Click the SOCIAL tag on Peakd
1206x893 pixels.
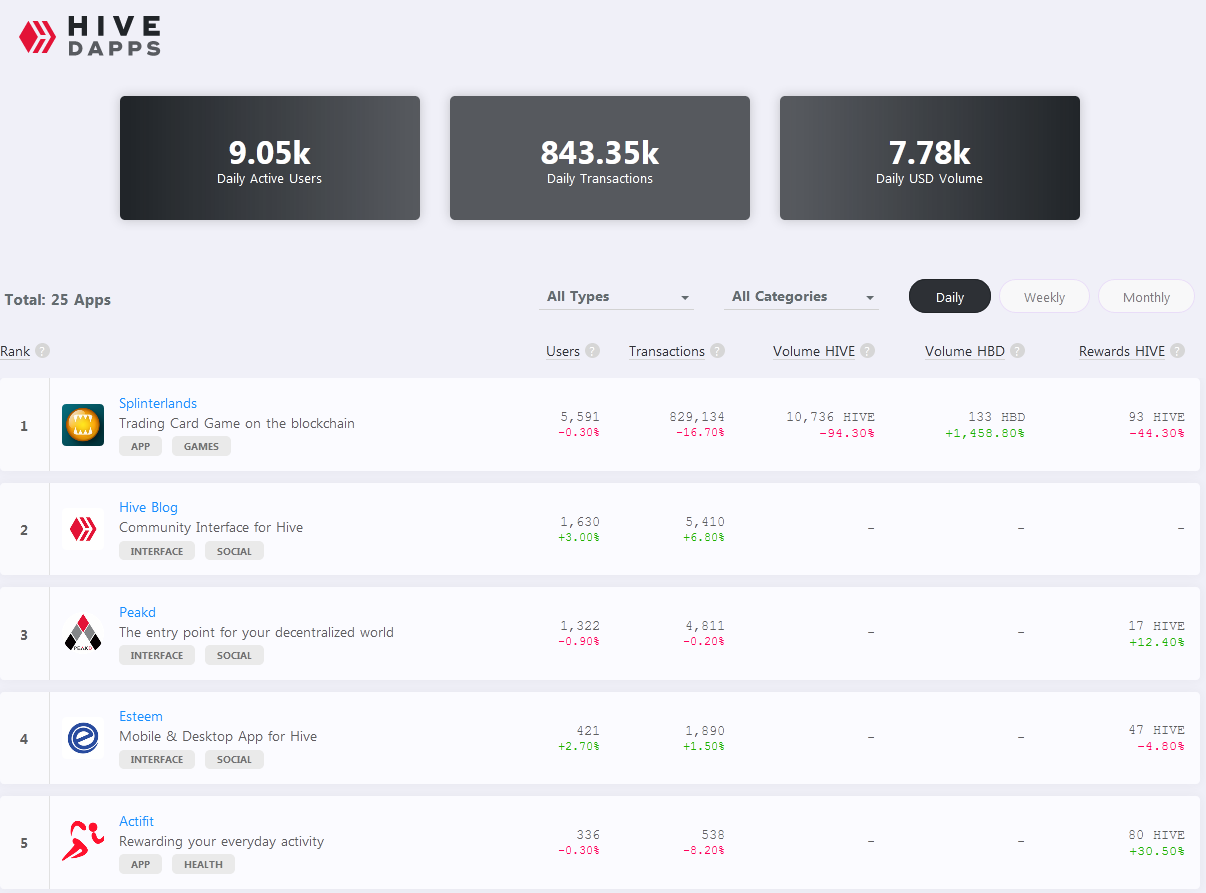tap(234, 655)
